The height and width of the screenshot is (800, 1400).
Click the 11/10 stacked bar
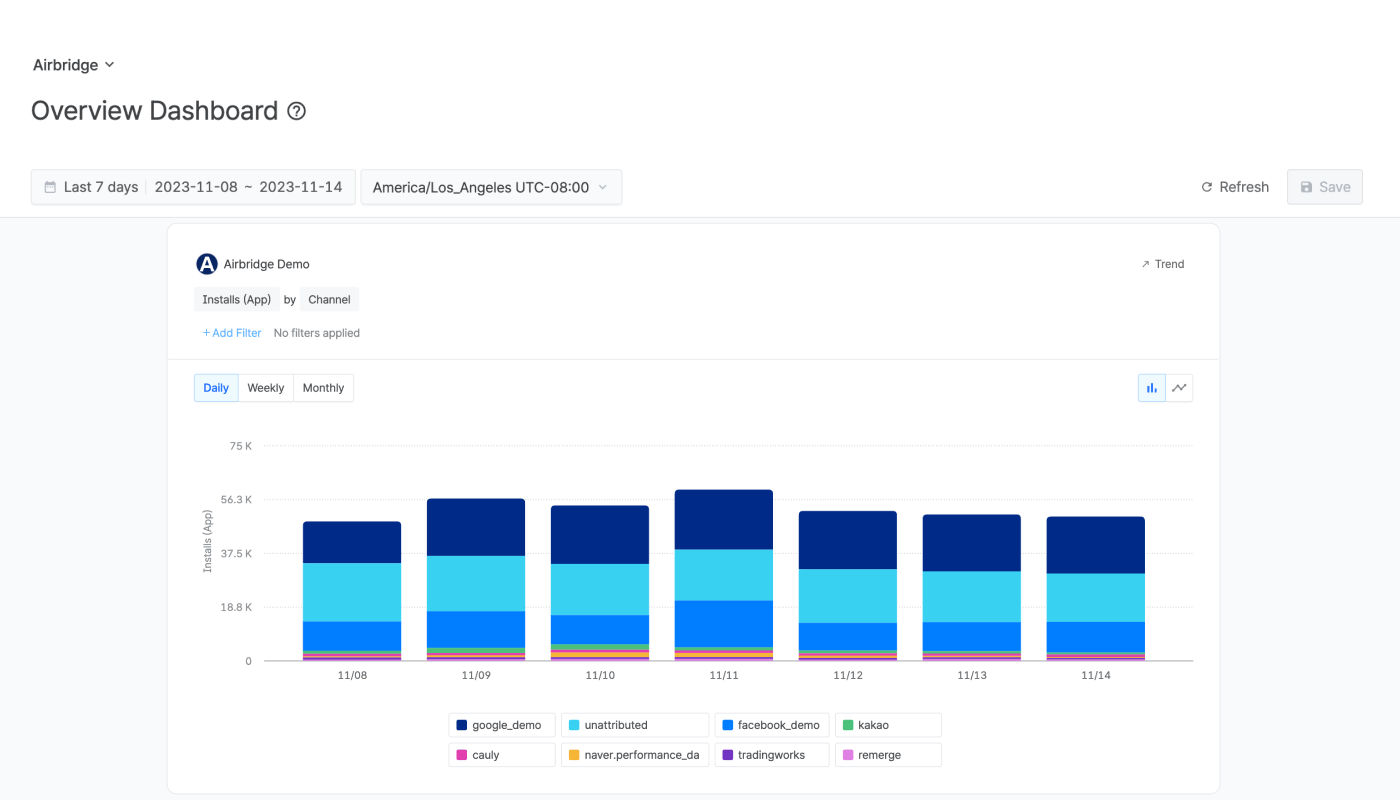click(x=600, y=583)
